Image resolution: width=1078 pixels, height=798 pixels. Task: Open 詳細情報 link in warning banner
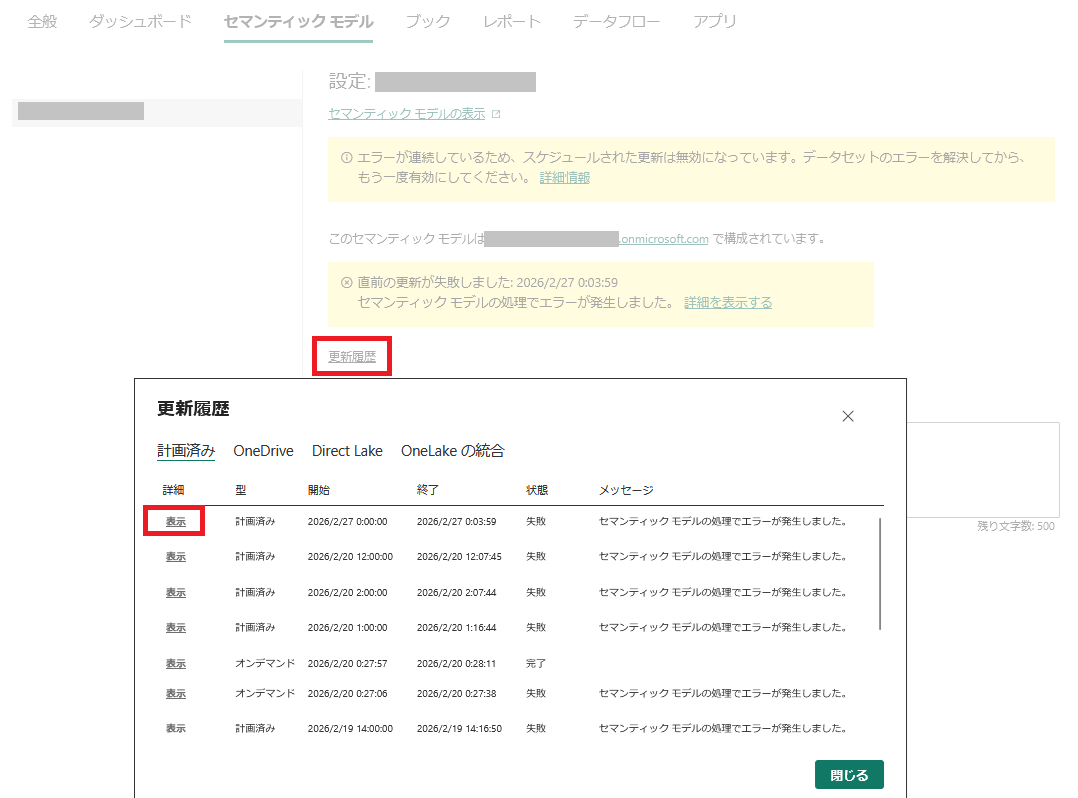click(564, 177)
